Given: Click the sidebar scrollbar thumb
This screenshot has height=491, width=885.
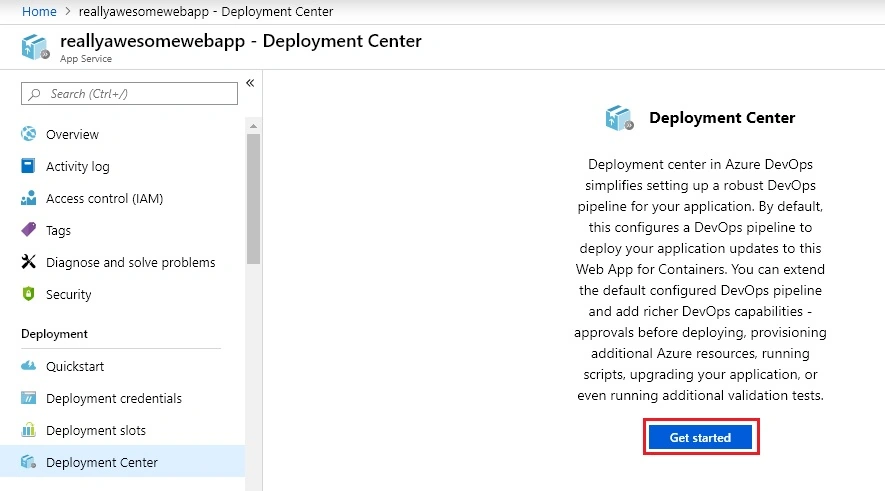Looking at the screenshot, I should pos(253,199).
